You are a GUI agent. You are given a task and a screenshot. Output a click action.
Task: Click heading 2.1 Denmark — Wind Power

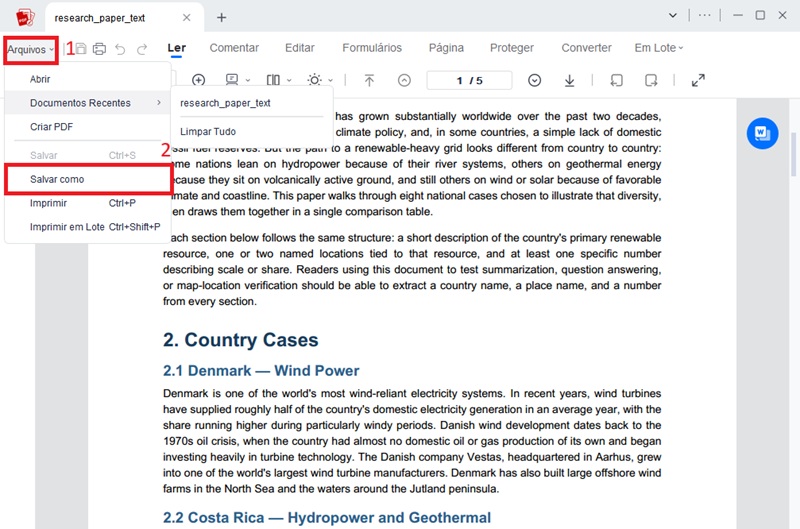tap(261, 371)
